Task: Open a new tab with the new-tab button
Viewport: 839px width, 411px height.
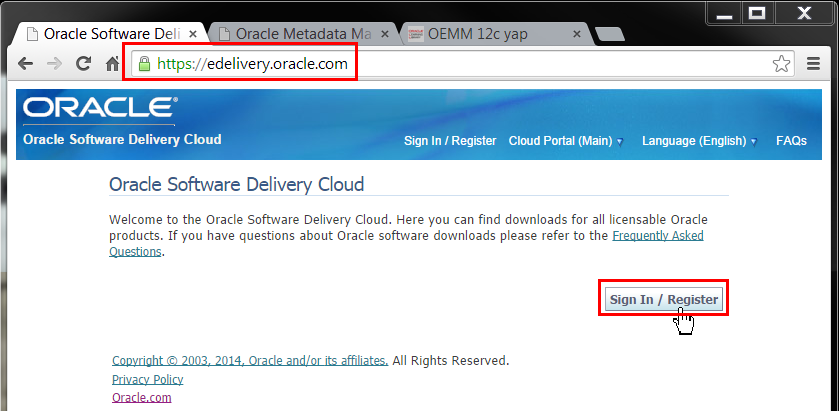Action: pyautogui.click(x=609, y=34)
